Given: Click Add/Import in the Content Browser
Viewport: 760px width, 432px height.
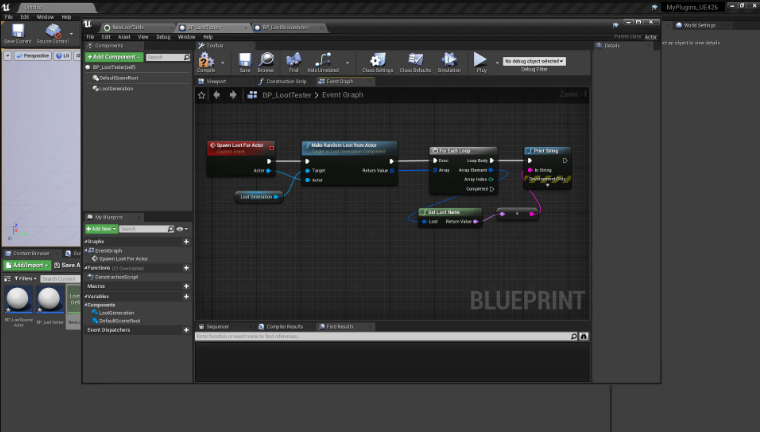Looking at the screenshot, I should click(x=27, y=265).
